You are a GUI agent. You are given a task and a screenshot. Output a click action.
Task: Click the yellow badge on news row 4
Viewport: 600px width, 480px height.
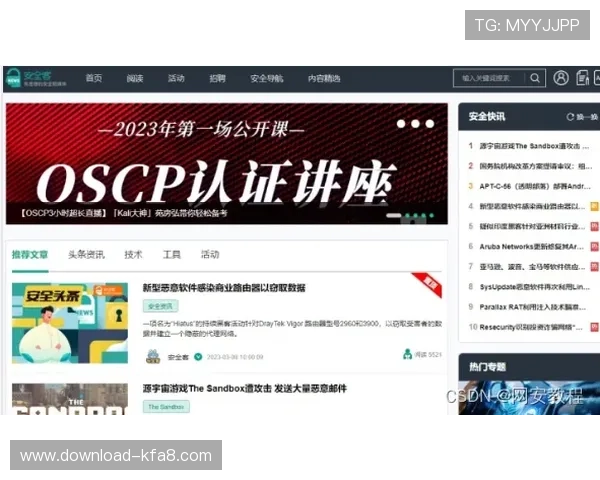594,206
